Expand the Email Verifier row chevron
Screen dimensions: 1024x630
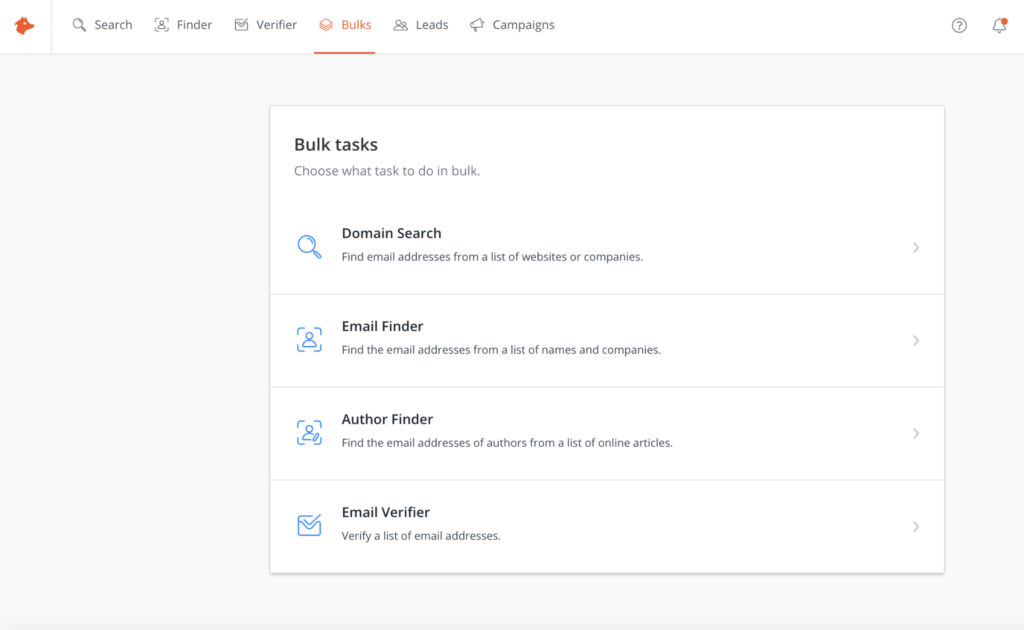(916, 526)
